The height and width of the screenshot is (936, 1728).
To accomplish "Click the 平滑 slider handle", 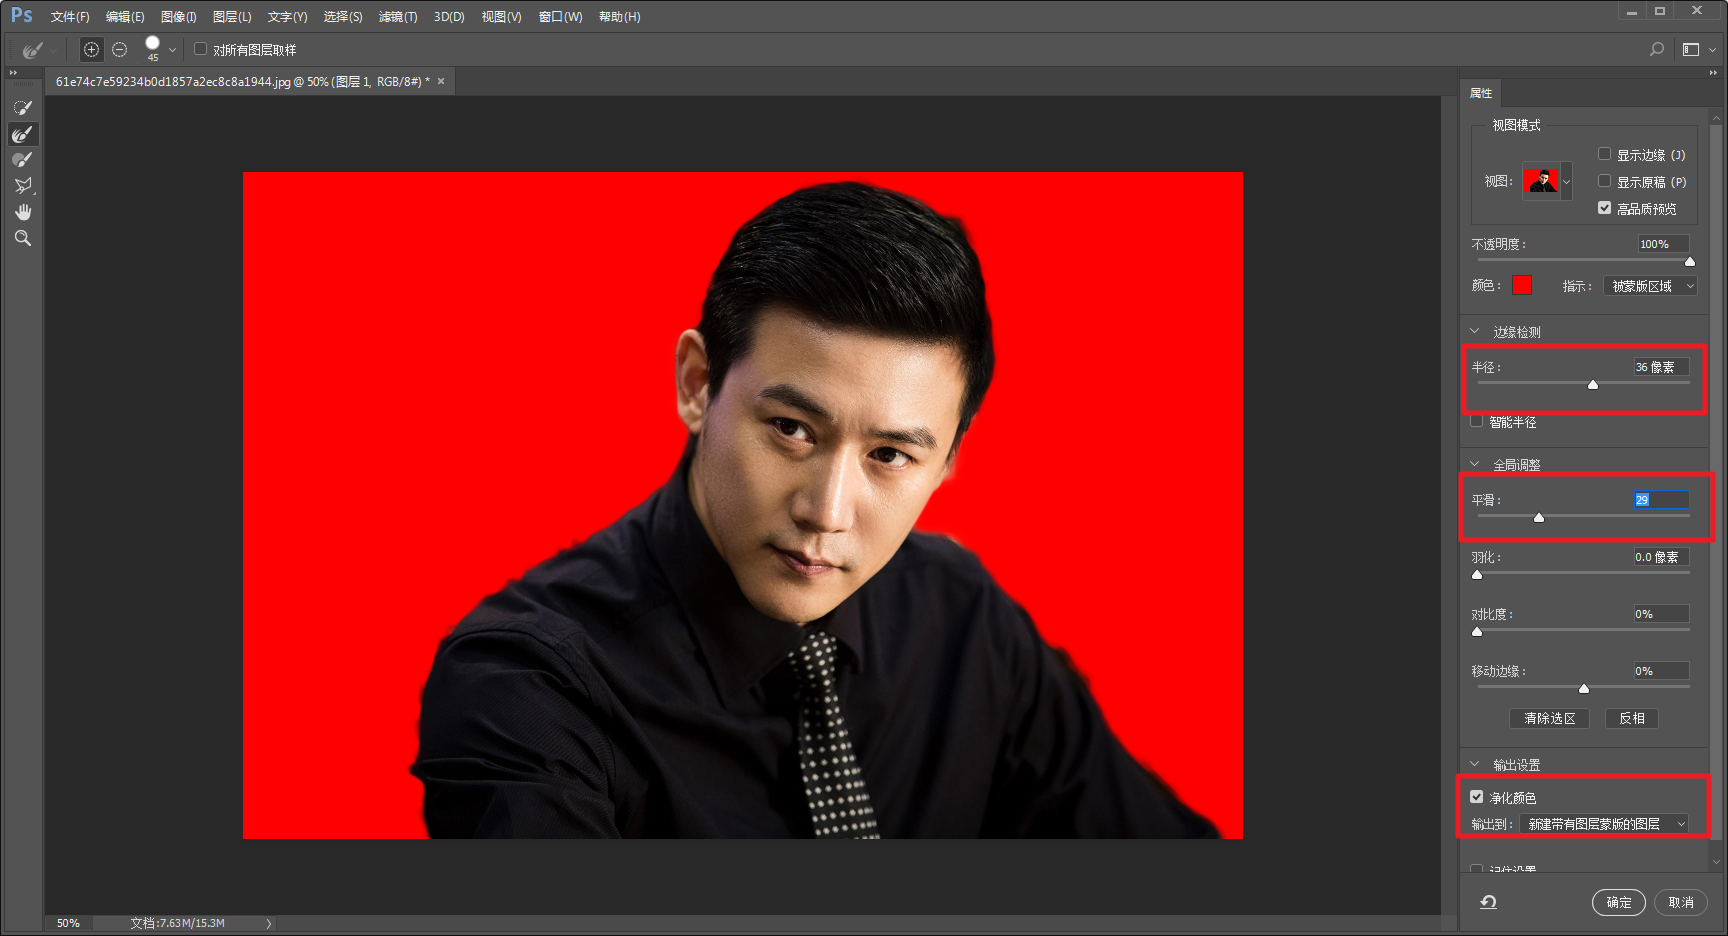I will [1539, 518].
